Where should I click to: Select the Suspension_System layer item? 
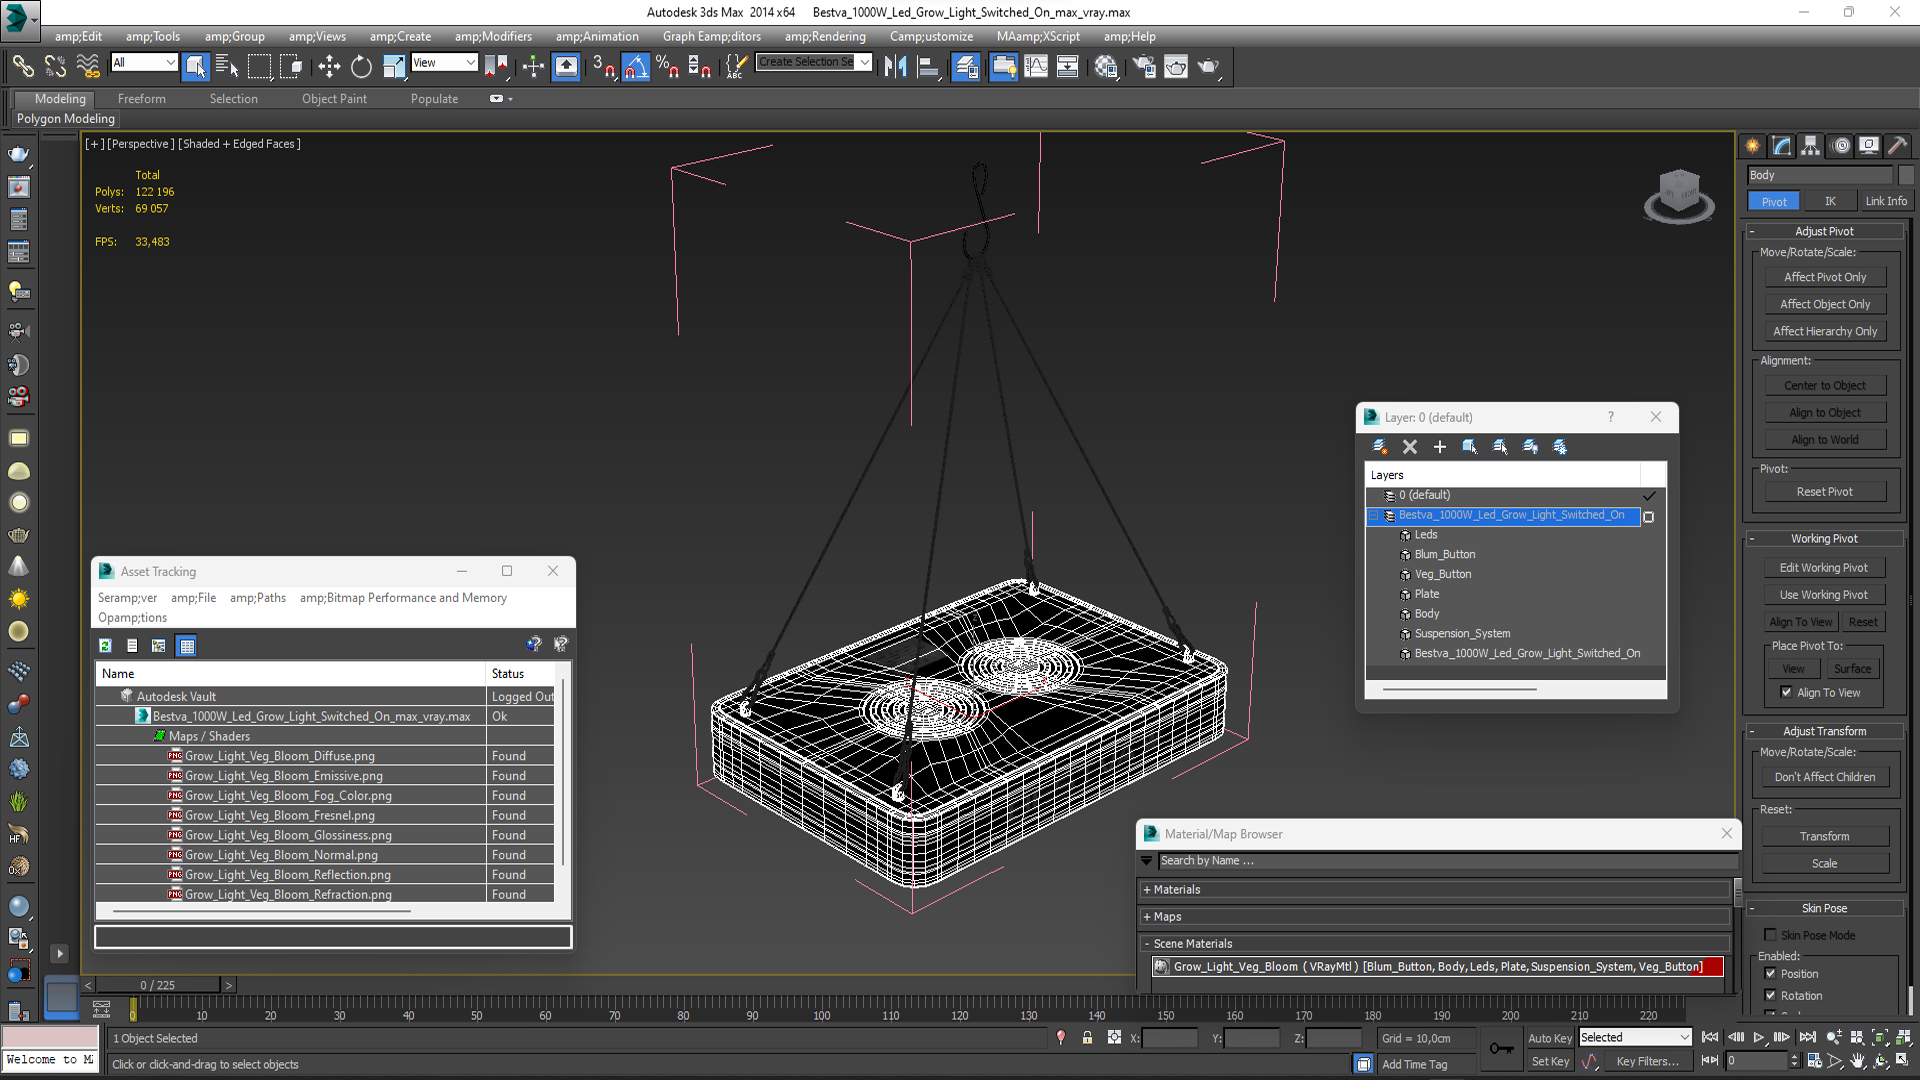1462,634
